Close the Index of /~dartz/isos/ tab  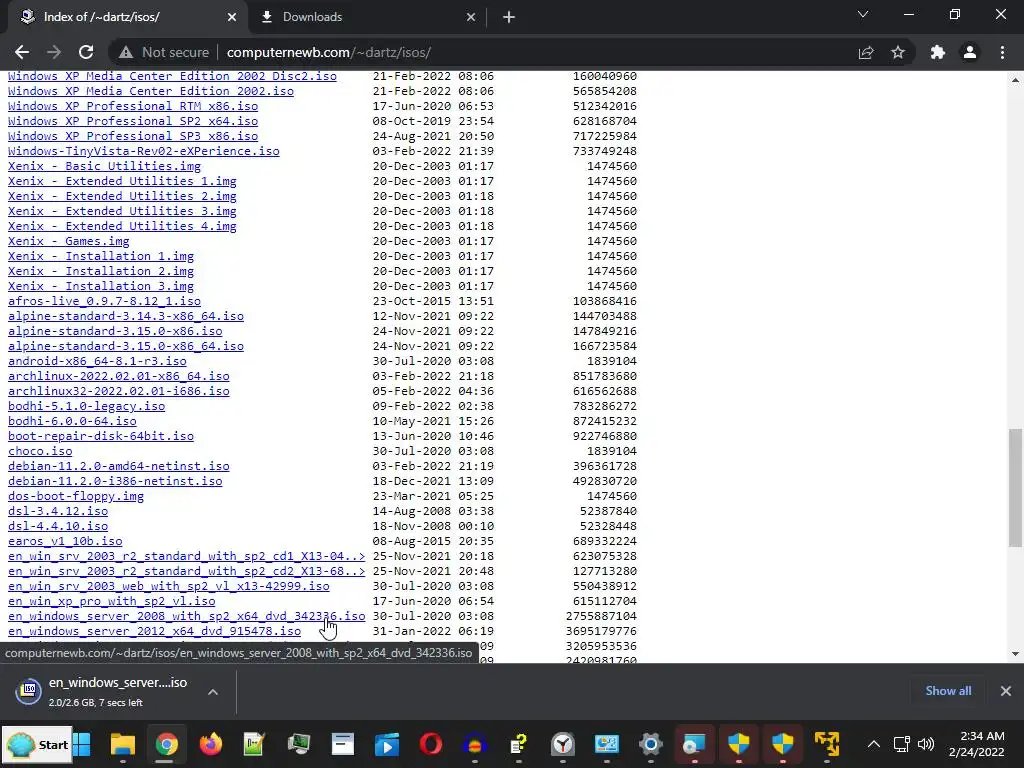coord(232,17)
